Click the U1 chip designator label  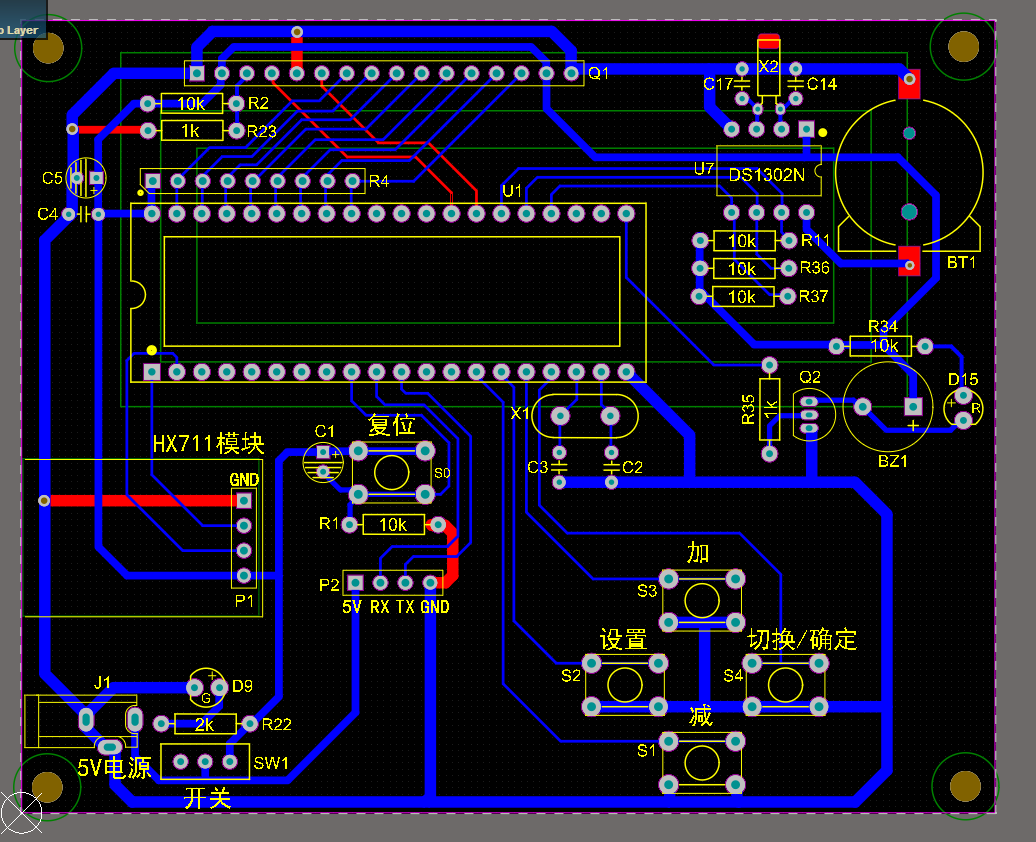[512, 191]
